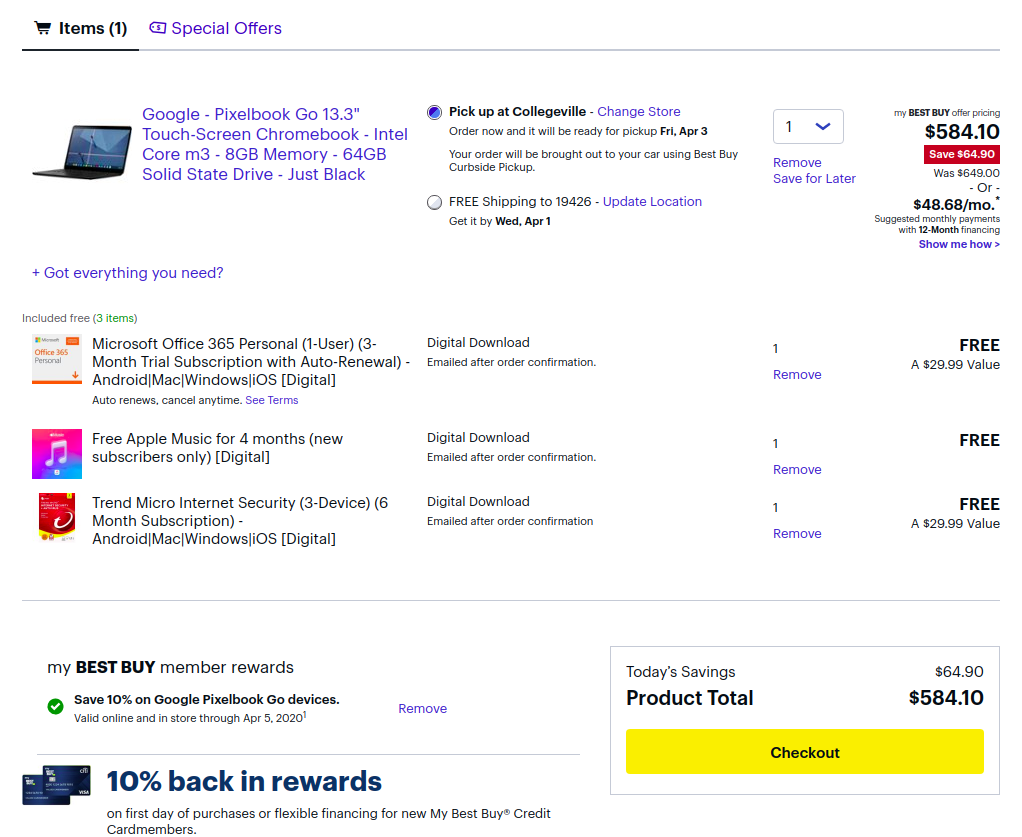Click Update Location link
The width and height of the screenshot is (1022, 837).
click(652, 201)
